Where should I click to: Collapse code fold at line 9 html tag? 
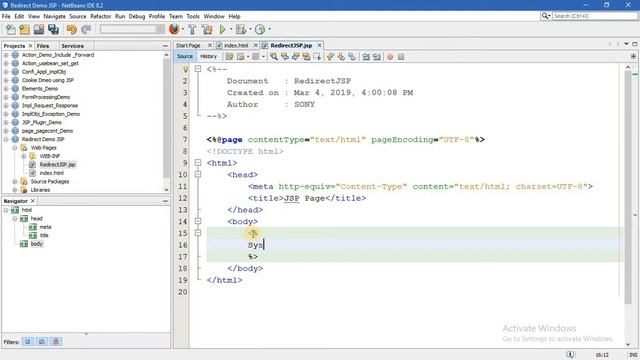[198, 162]
